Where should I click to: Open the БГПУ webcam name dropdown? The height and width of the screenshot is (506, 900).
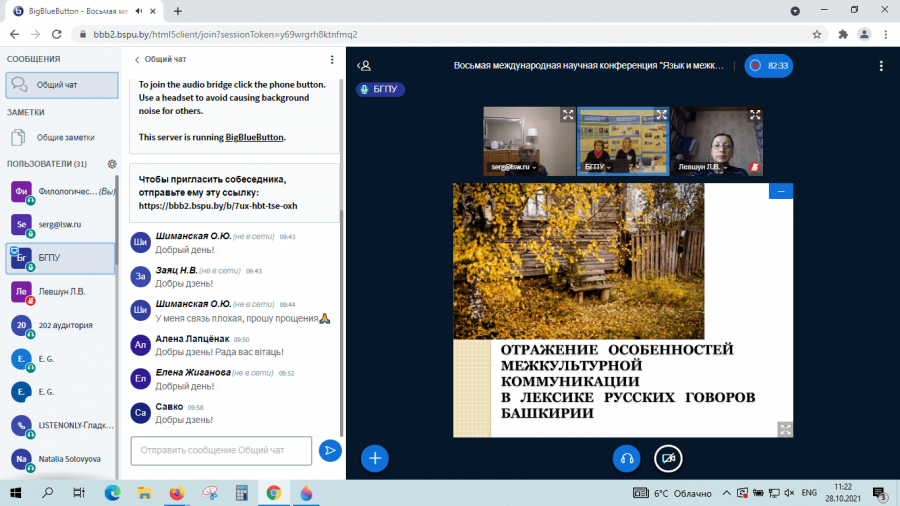[598, 167]
